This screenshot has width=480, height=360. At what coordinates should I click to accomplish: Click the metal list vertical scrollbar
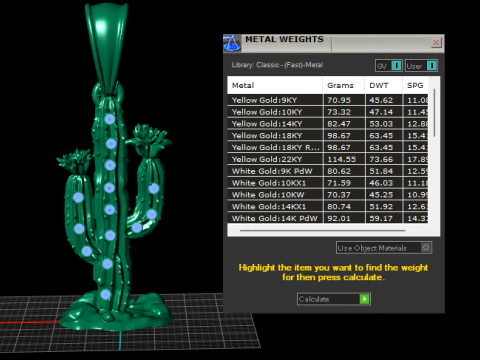pyautogui.click(x=434, y=113)
